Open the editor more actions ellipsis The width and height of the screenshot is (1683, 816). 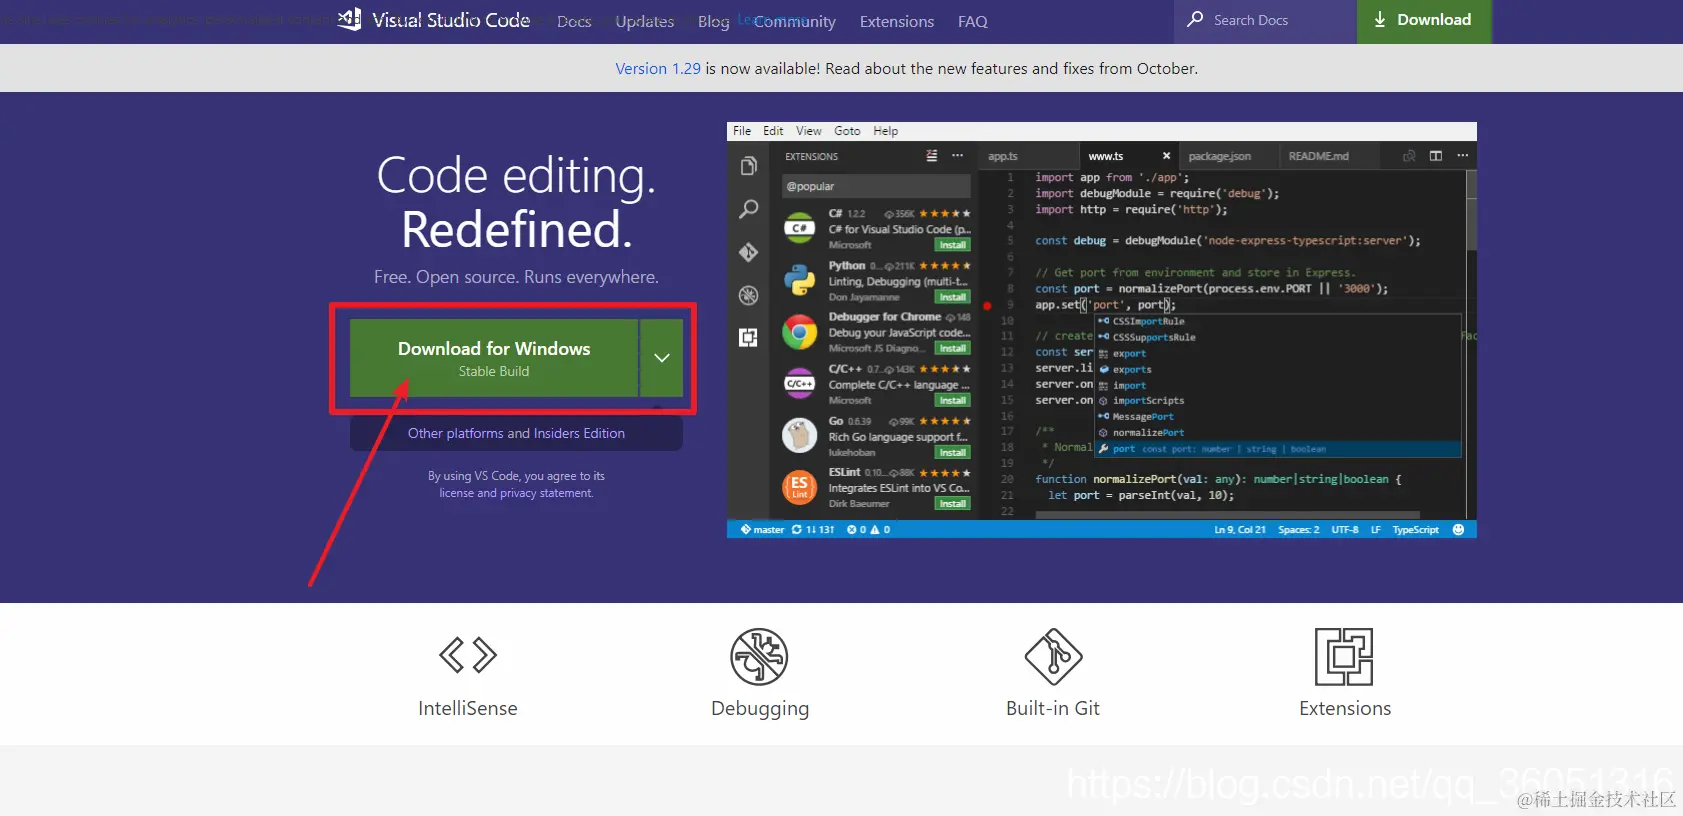1463,156
